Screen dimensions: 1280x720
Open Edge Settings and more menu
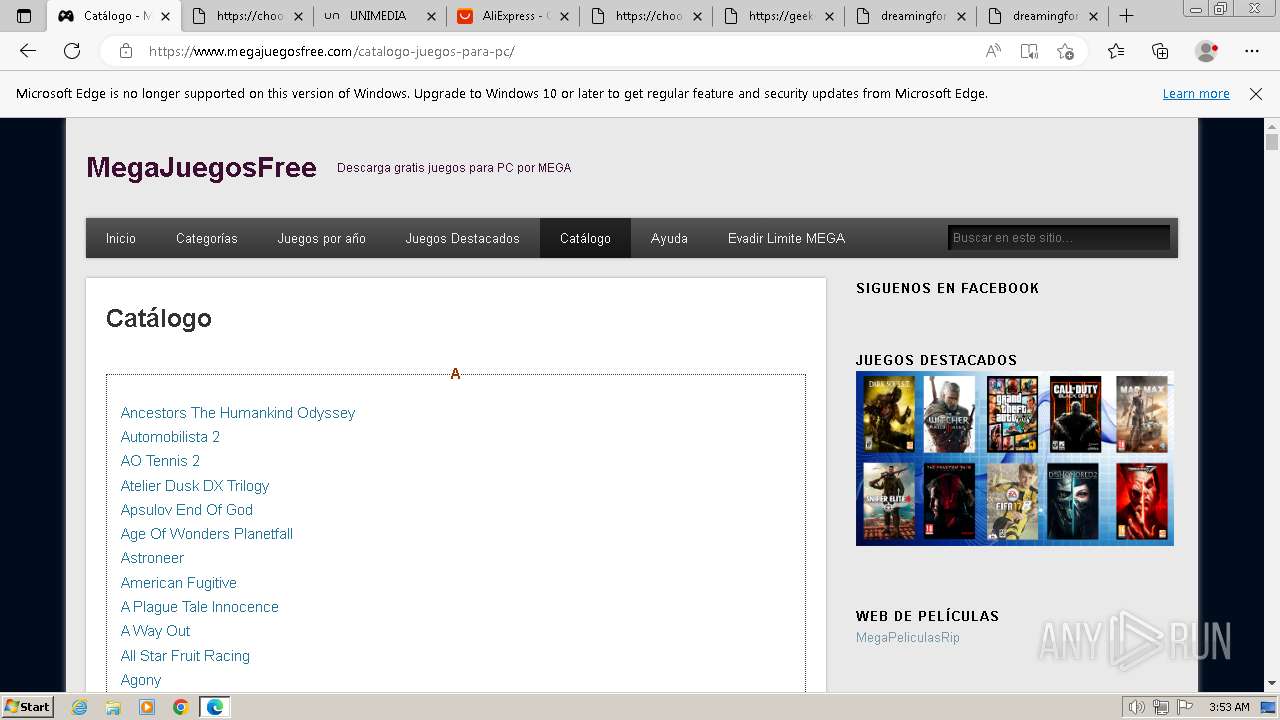[1252, 51]
